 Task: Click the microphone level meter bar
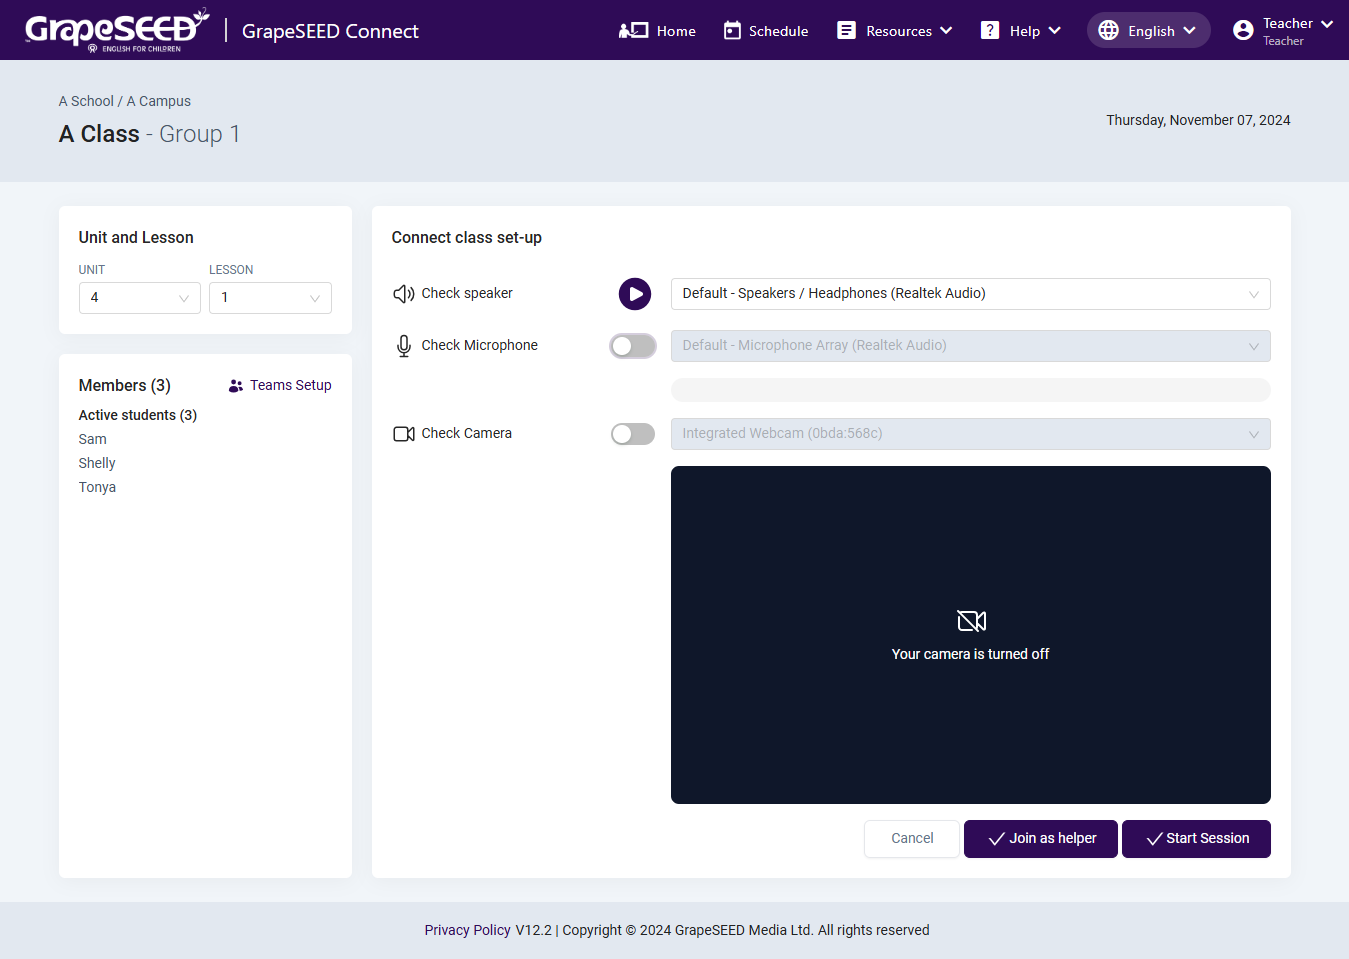(x=970, y=390)
